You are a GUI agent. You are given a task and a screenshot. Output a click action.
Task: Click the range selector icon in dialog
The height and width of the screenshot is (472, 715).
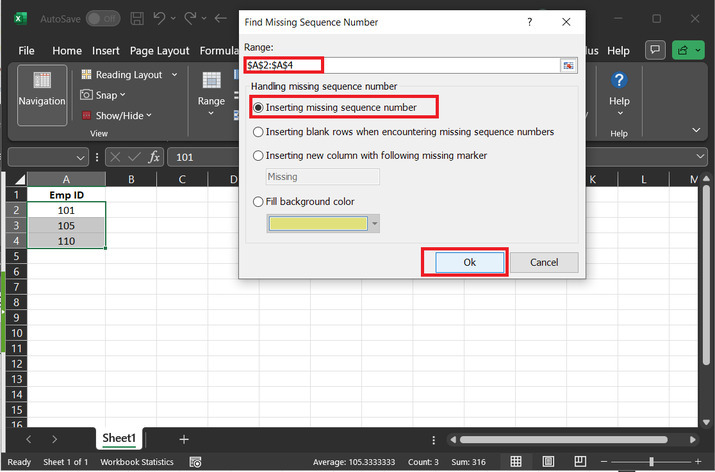pos(568,66)
